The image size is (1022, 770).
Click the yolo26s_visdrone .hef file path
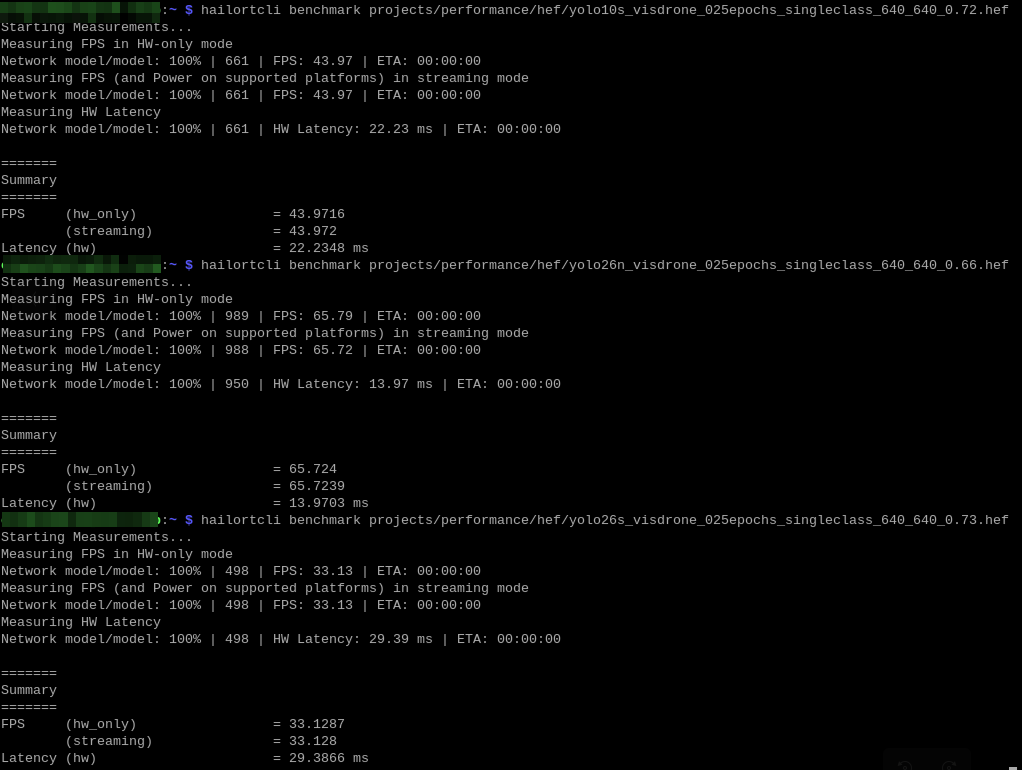click(688, 520)
